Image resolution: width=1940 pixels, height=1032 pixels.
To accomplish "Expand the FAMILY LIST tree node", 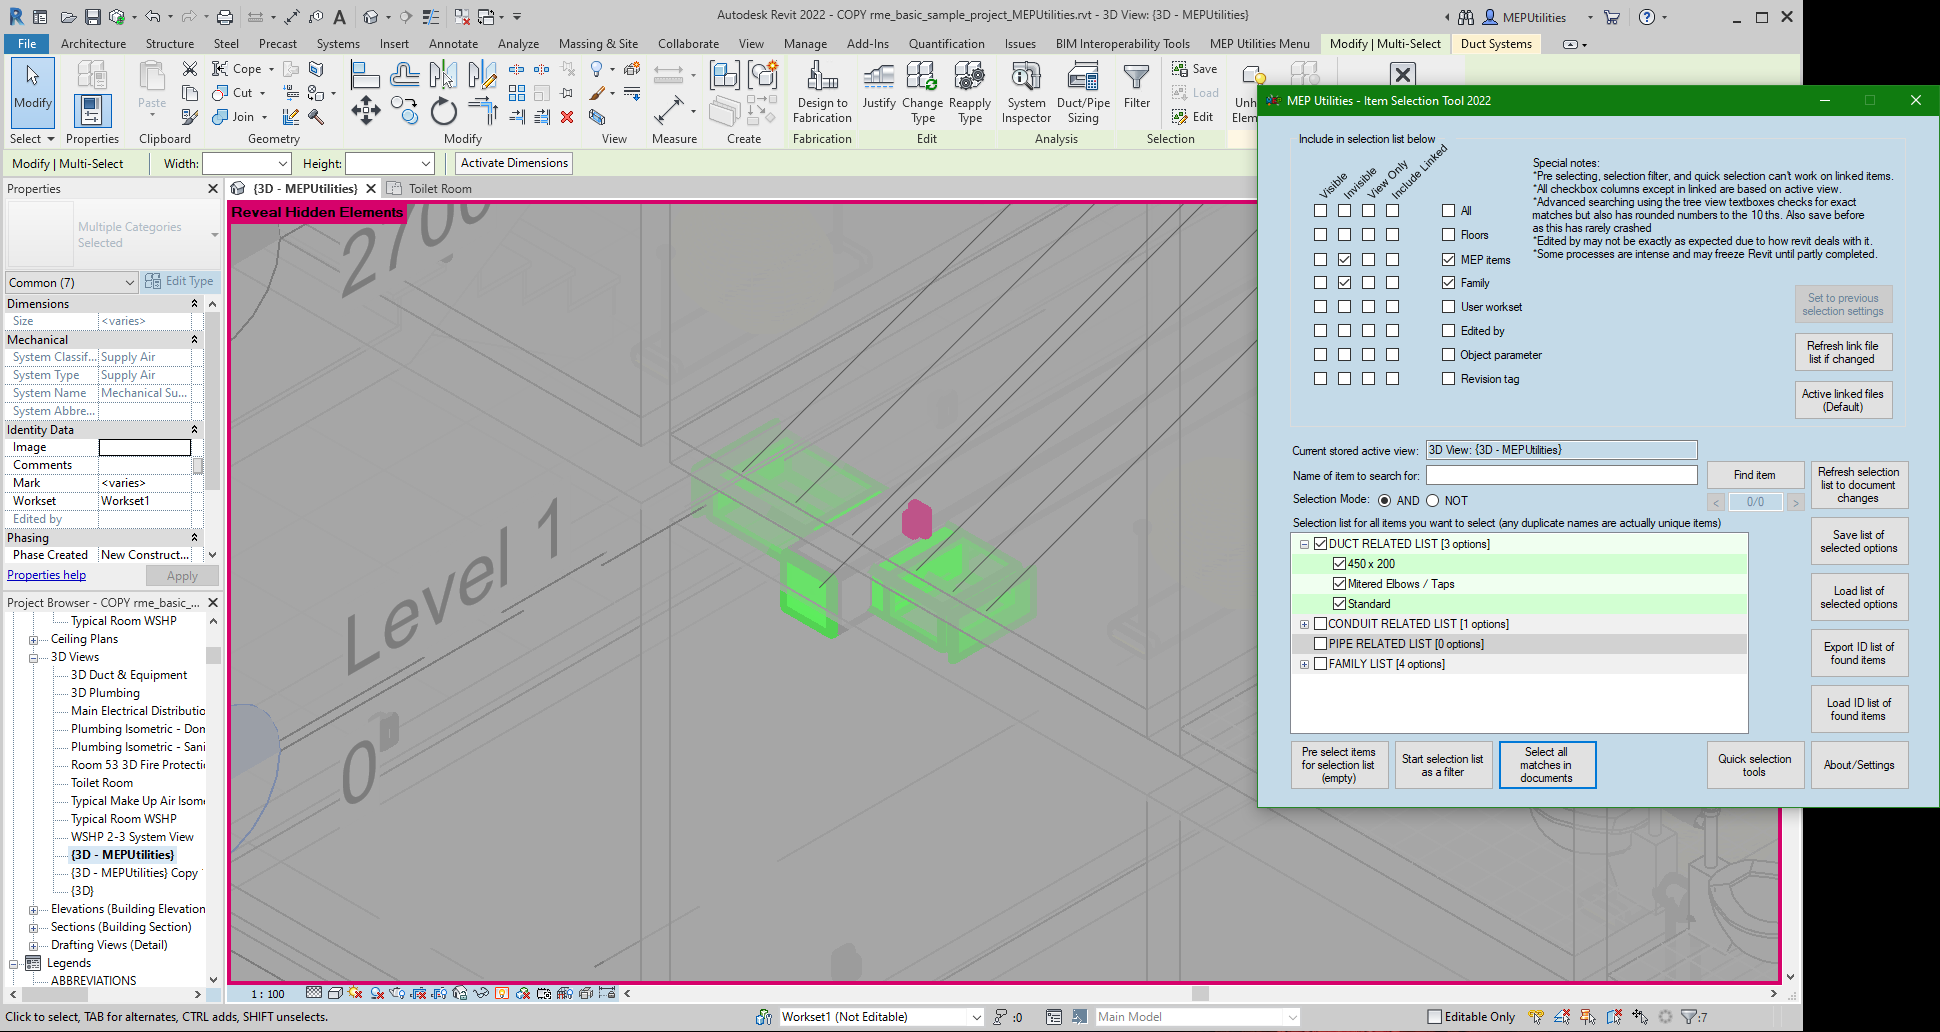I will 1304,664.
